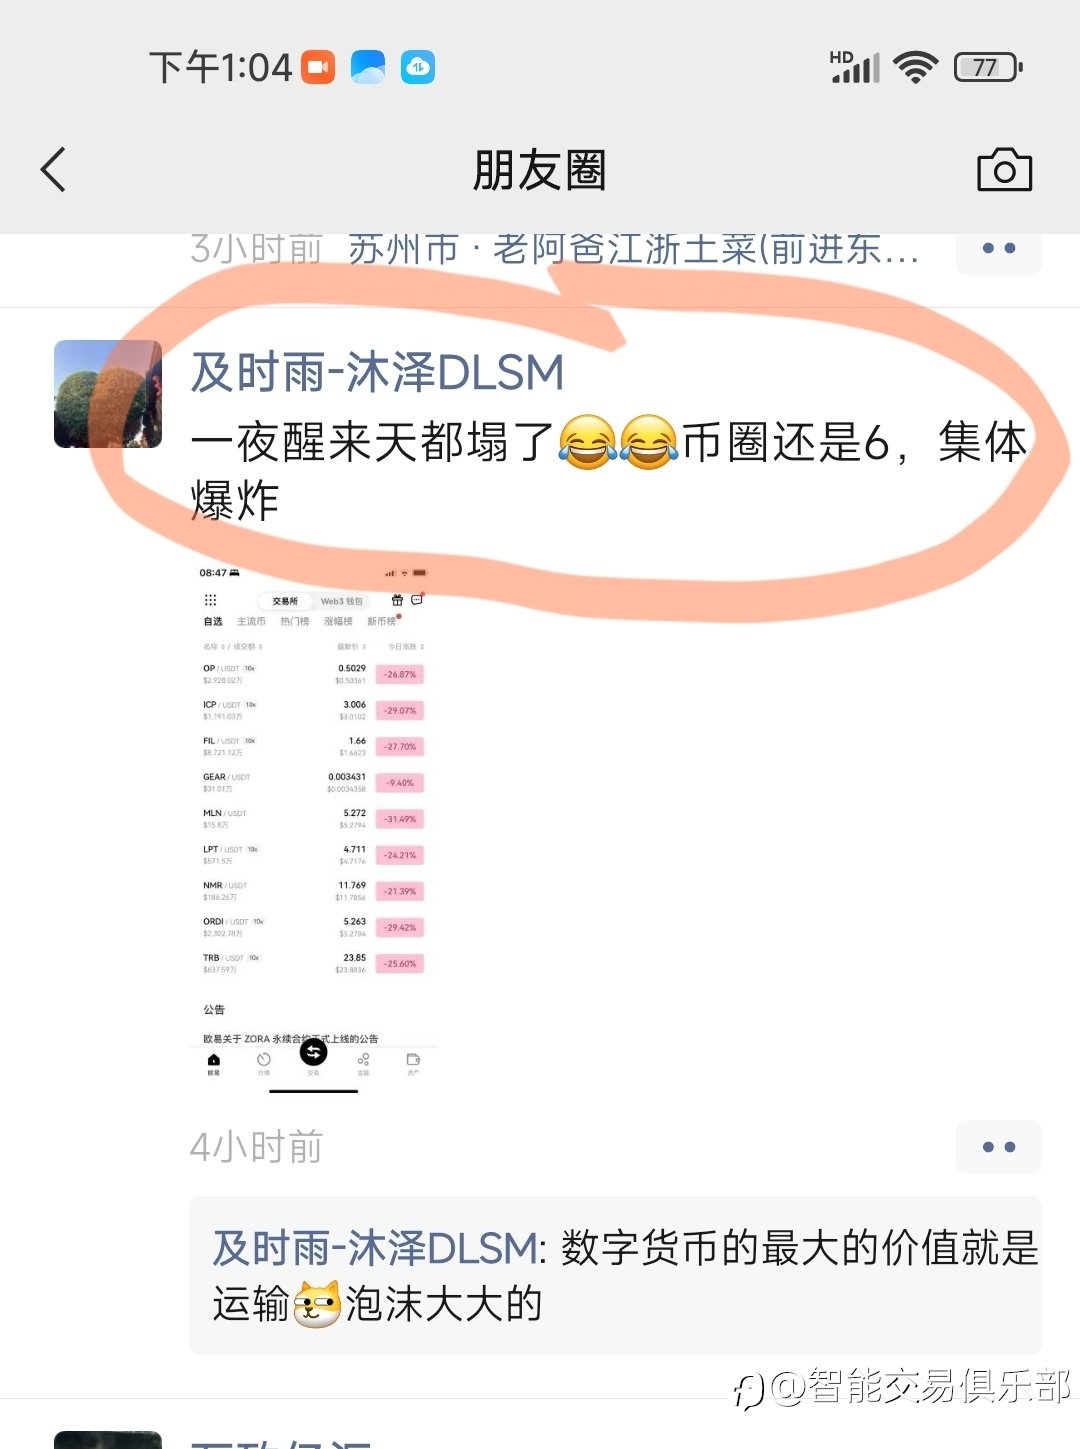
Task: Tap the Wi-Fi status icon
Action: (915, 67)
